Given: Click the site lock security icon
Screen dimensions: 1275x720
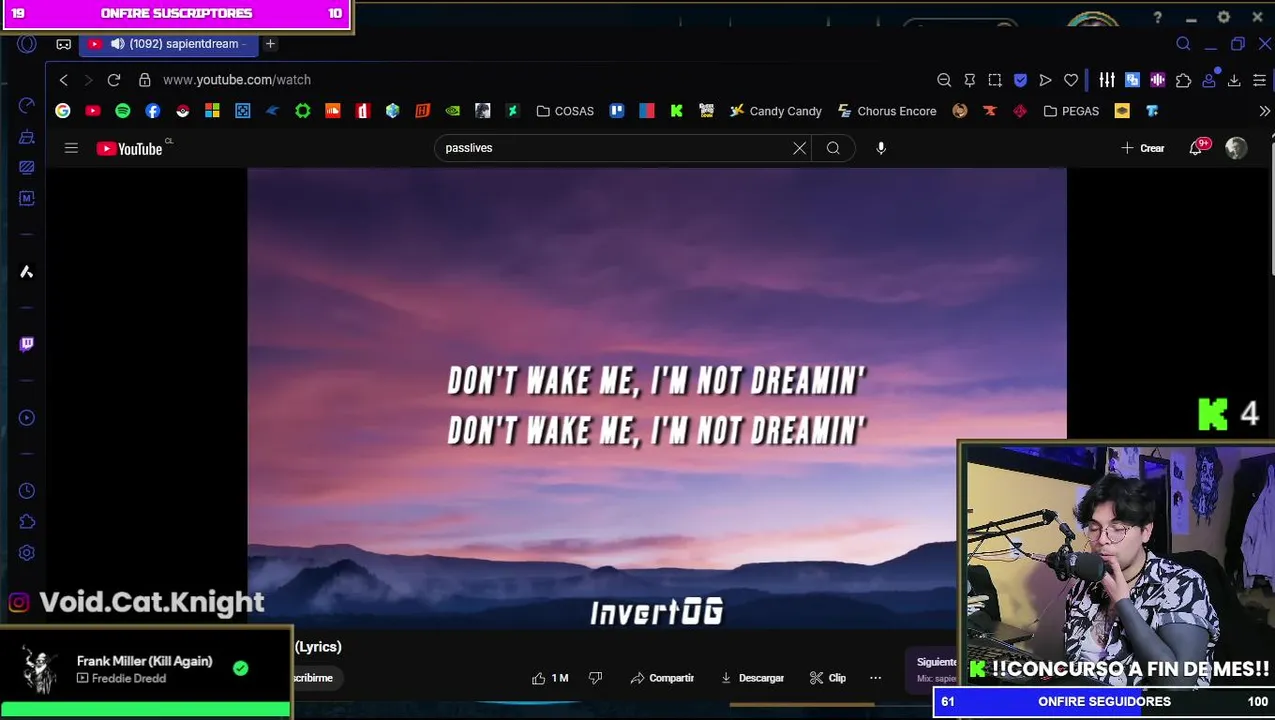Looking at the screenshot, I should 145,80.
